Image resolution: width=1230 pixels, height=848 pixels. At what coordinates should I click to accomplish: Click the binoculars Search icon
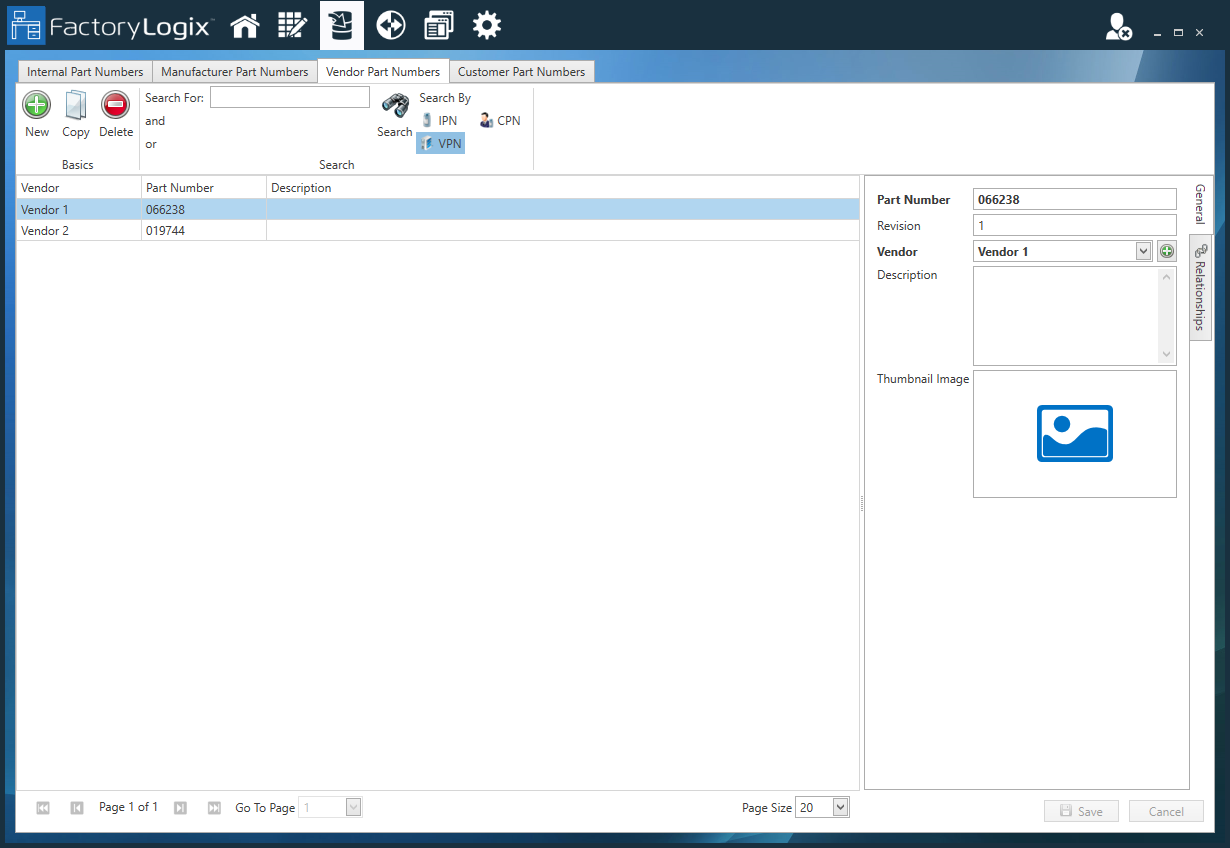tap(395, 106)
